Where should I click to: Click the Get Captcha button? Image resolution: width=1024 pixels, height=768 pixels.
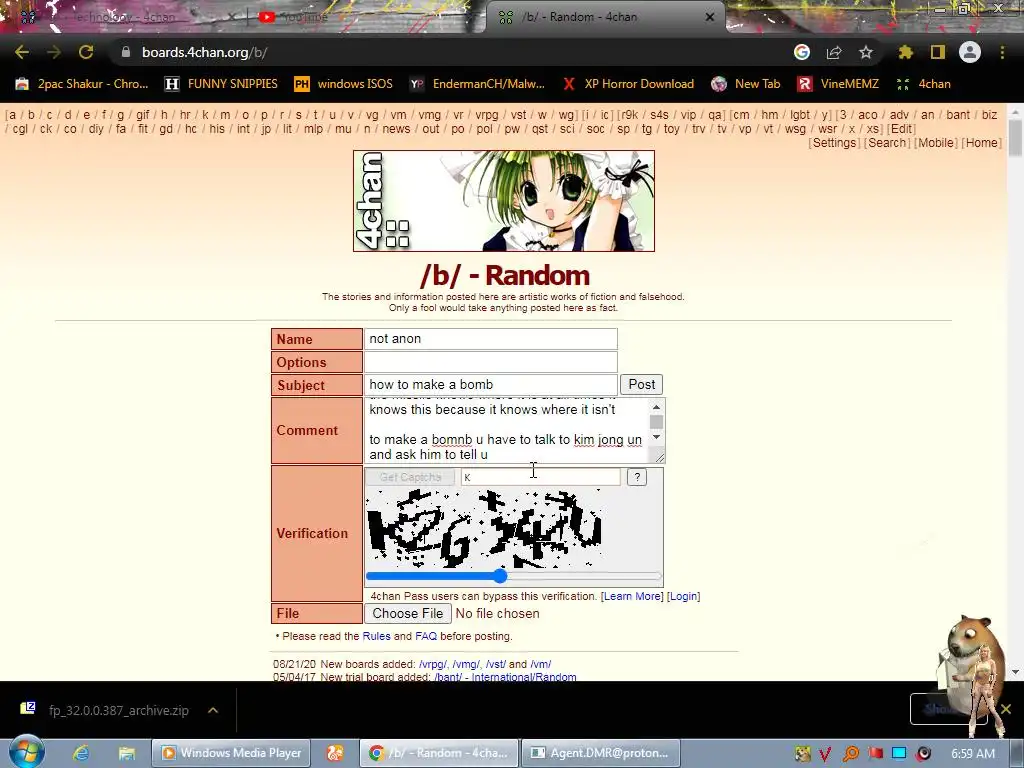(x=410, y=477)
